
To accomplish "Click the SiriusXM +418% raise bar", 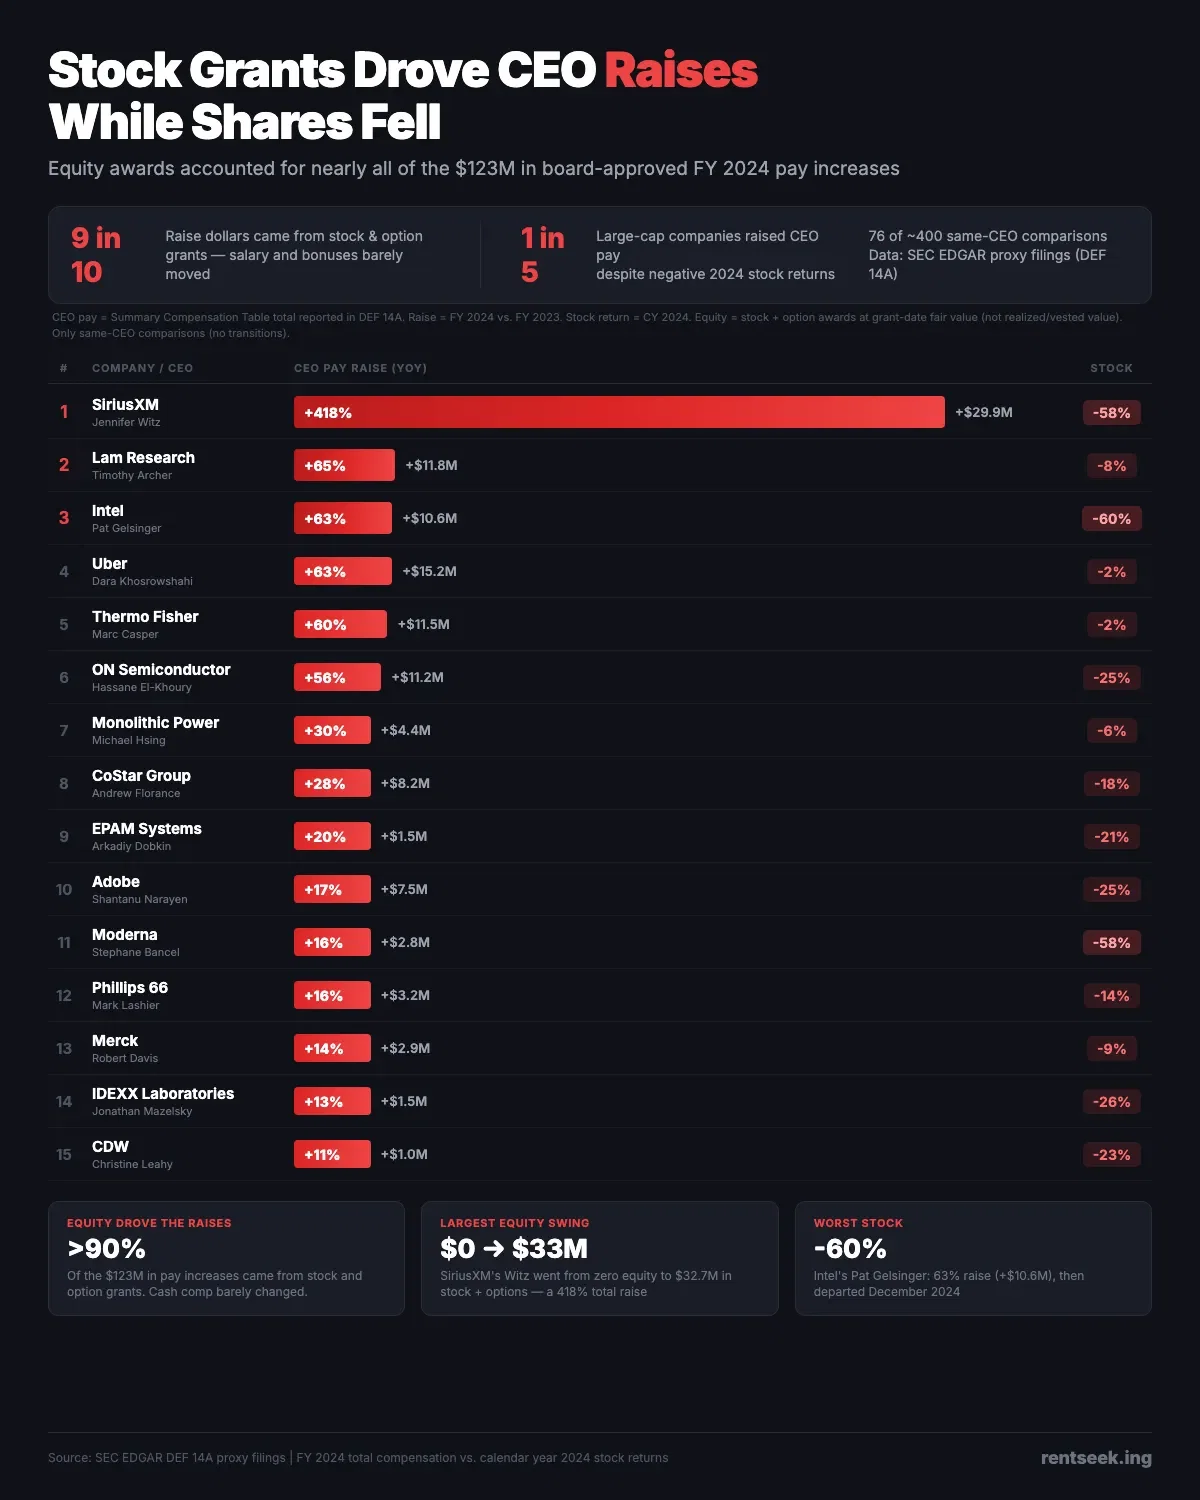I will (619, 412).
